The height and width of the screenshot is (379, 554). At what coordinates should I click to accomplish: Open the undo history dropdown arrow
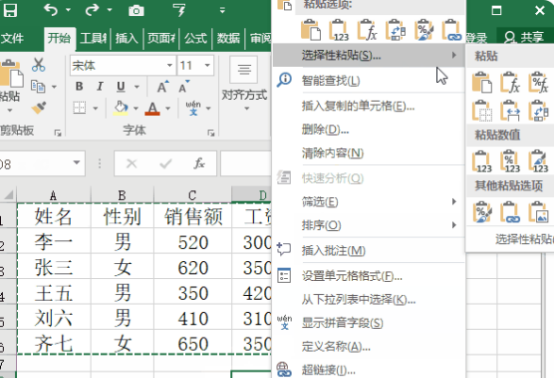[x=68, y=10]
